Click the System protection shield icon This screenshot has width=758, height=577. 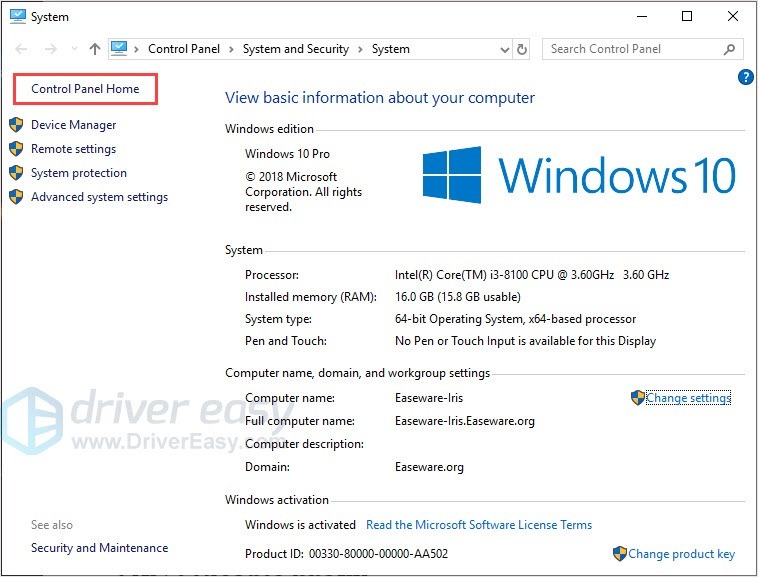point(16,173)
